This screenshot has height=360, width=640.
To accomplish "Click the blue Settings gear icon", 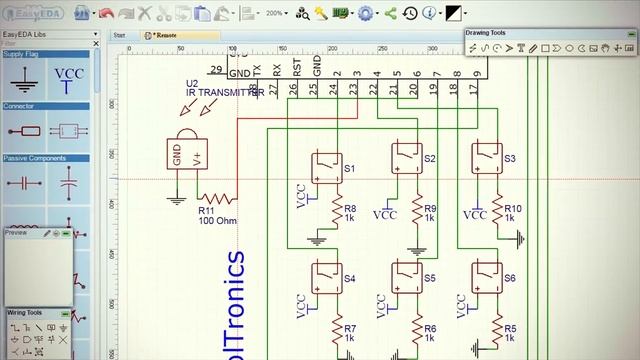I will (x=365, y=13).
